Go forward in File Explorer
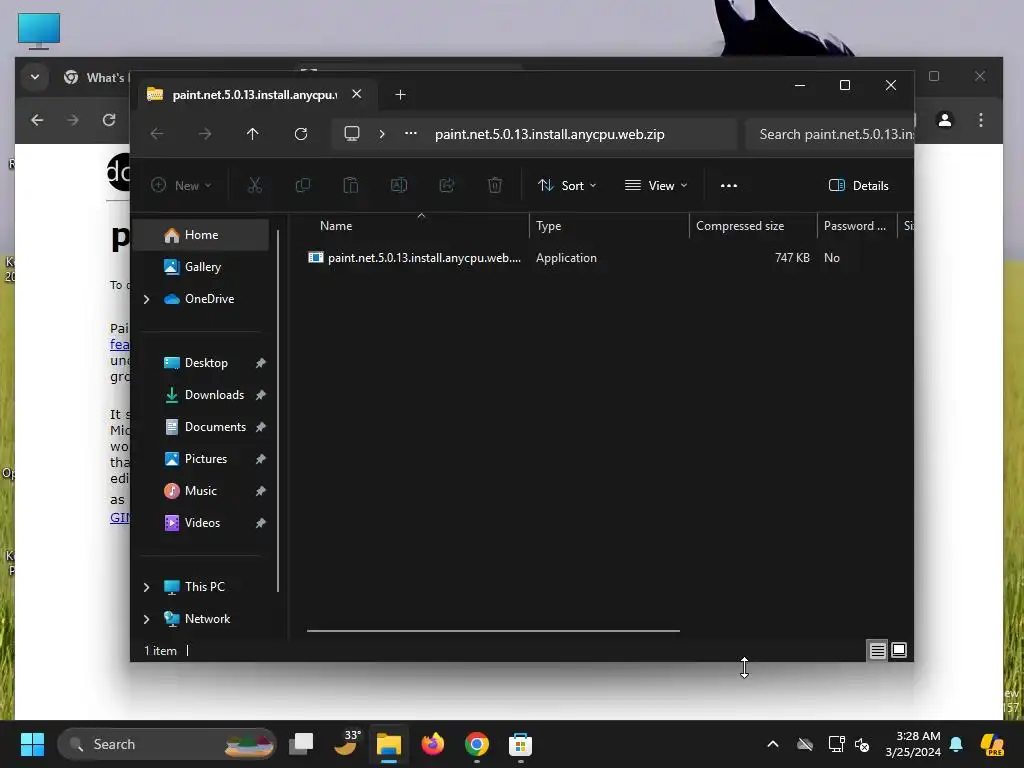The image size is (1024, 768). [205, 134]
